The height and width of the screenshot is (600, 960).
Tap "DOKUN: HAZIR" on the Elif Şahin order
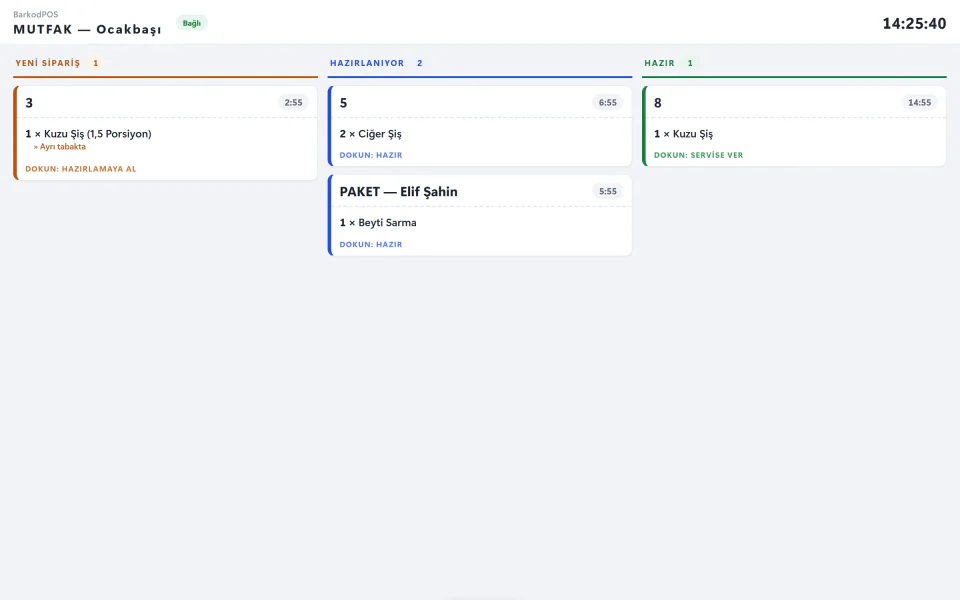[x=371, y=244]
